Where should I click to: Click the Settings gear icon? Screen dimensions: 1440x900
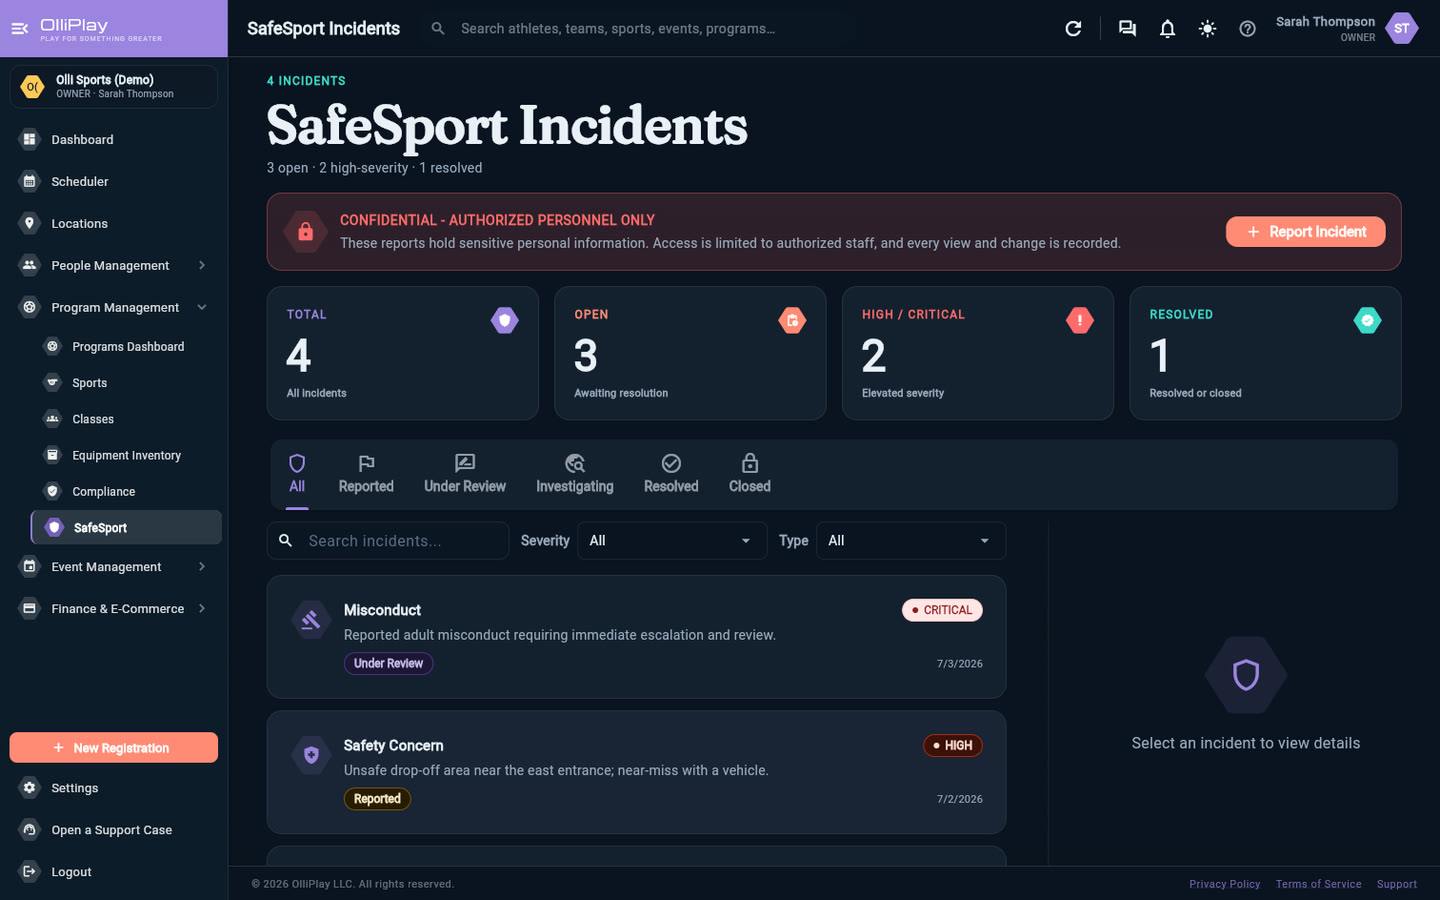tap(29, 788)
